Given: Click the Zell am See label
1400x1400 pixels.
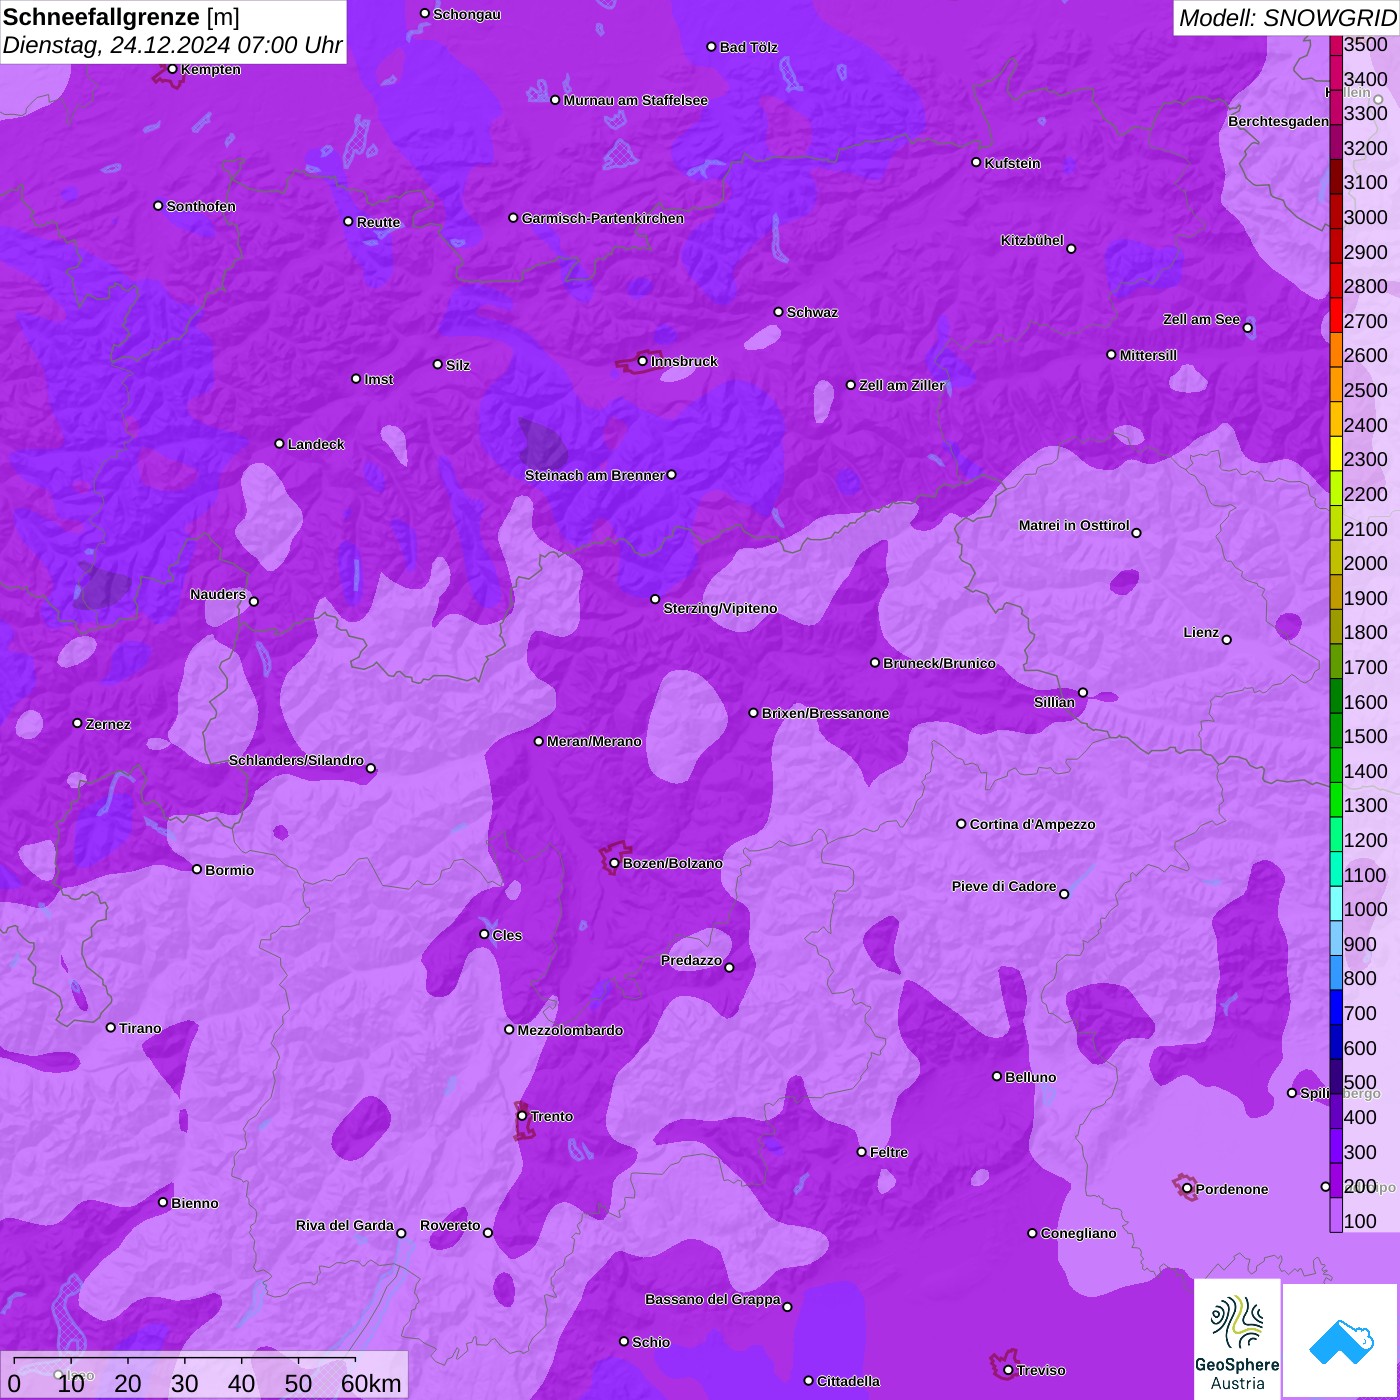Looking at the screenshot, I should click(1201, 319).
